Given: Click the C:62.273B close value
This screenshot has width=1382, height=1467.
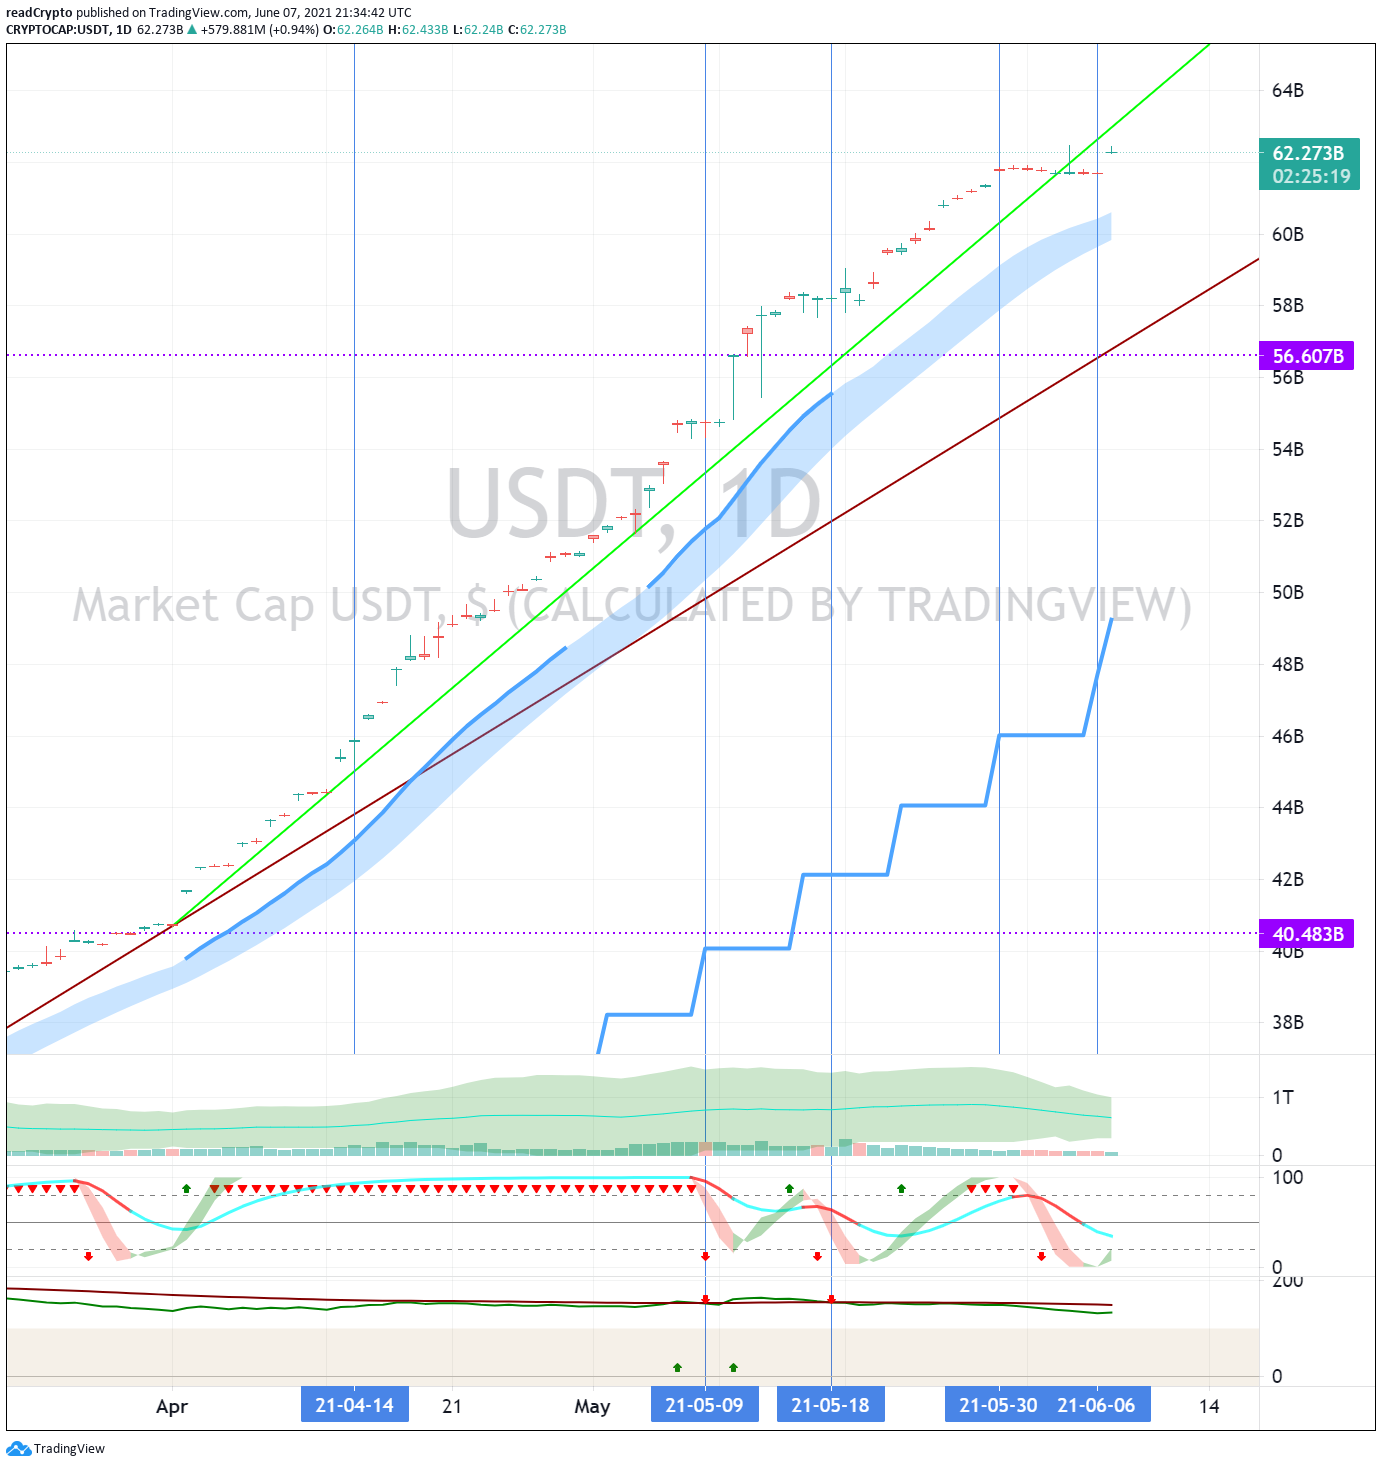Looking at the screenshot, I should click(x=537, y=29).
